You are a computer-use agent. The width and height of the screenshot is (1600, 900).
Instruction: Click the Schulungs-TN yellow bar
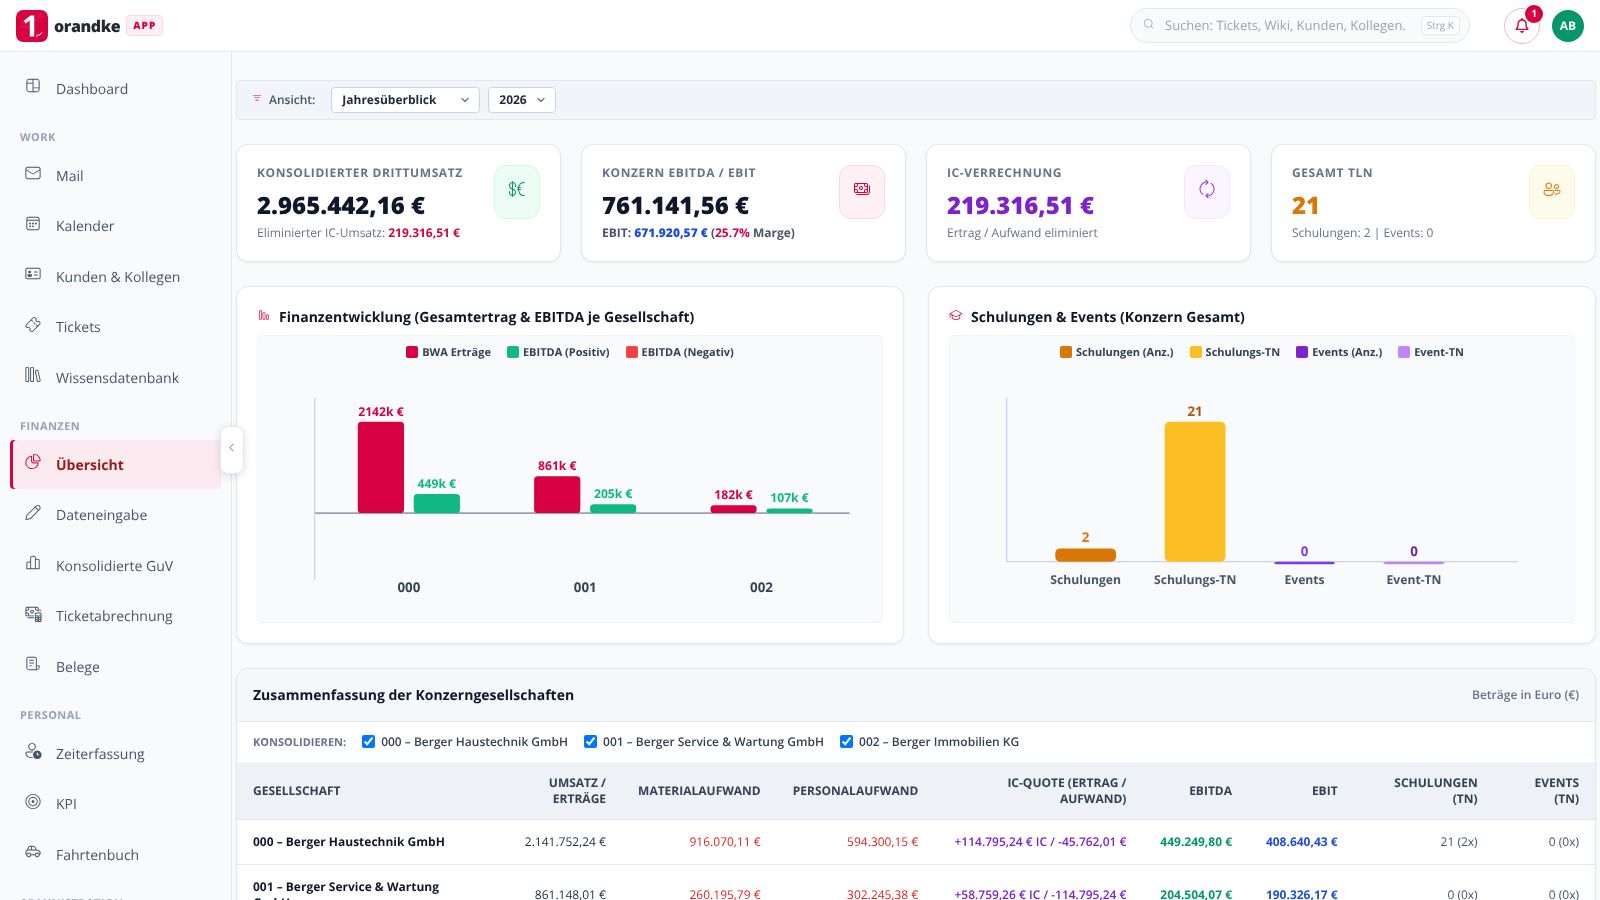coord(1195,492)
